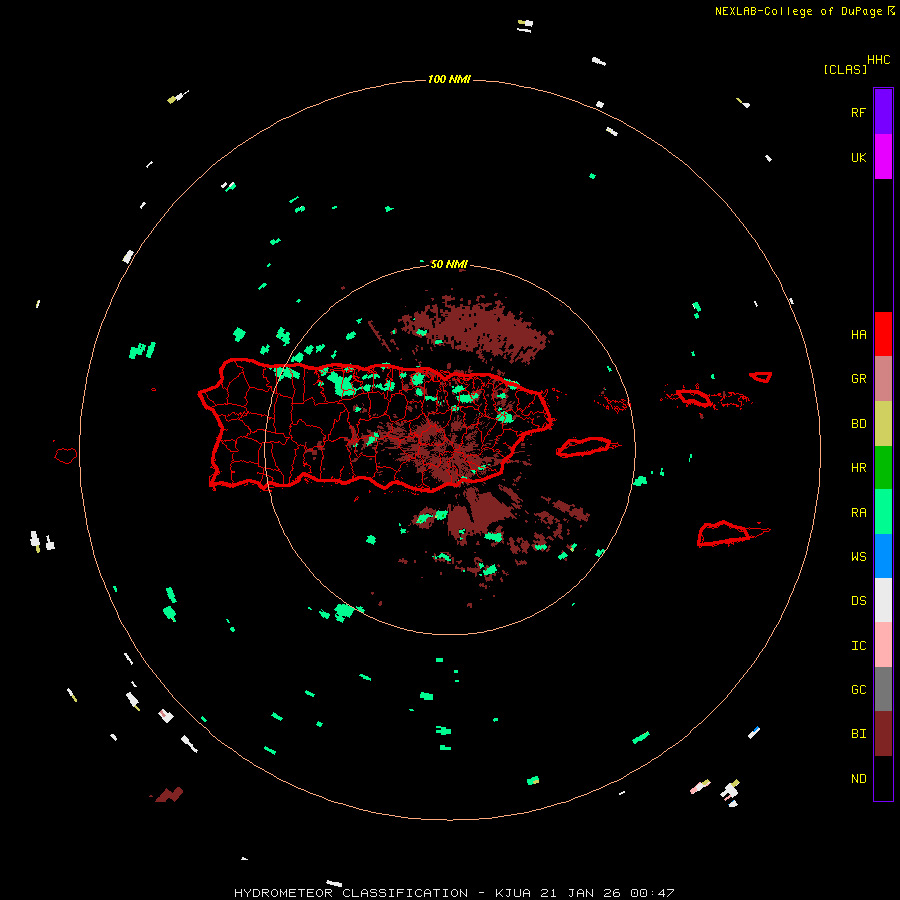Click the WS blue legend swatch
Screen dimensions: 900x900
point(883,556)
